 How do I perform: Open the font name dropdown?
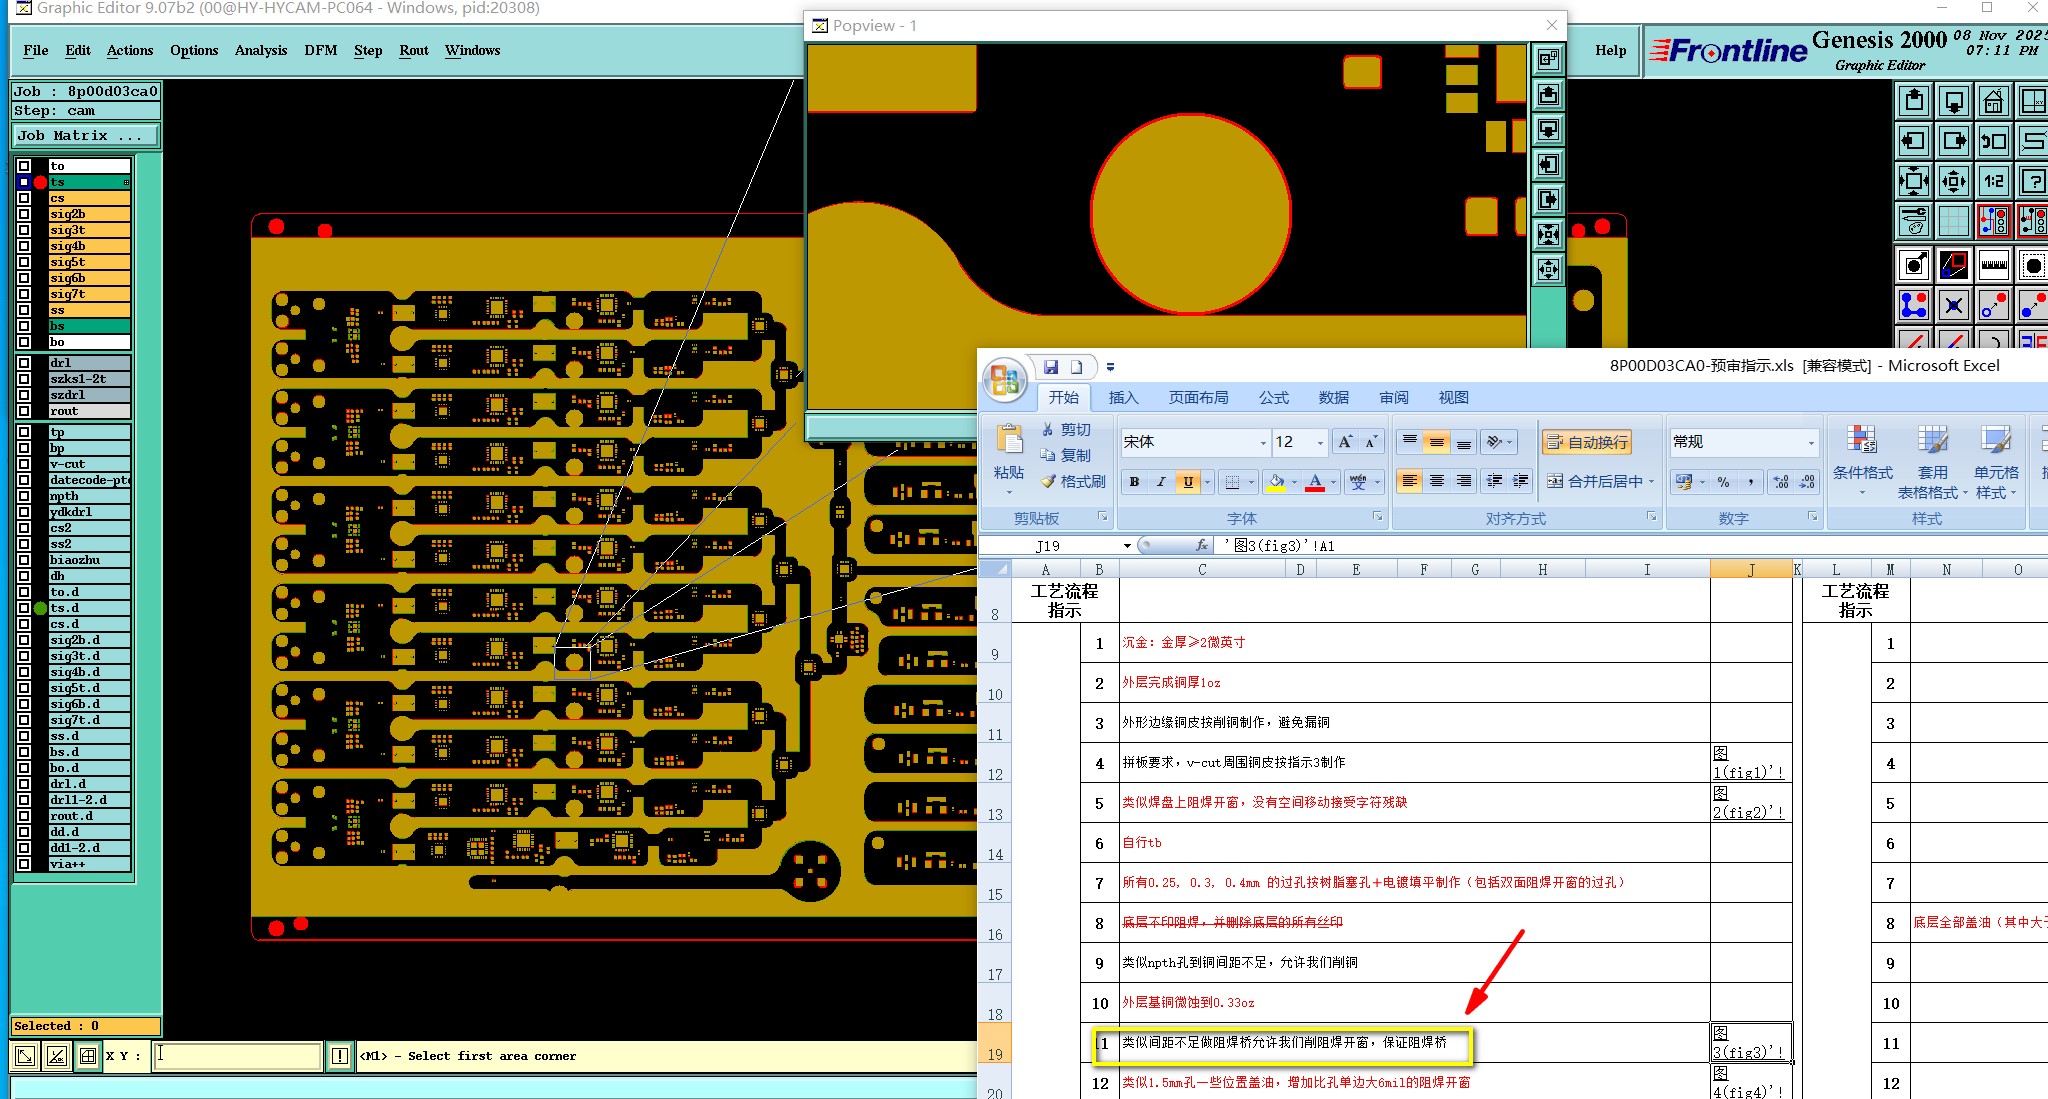coord(1263,442)
